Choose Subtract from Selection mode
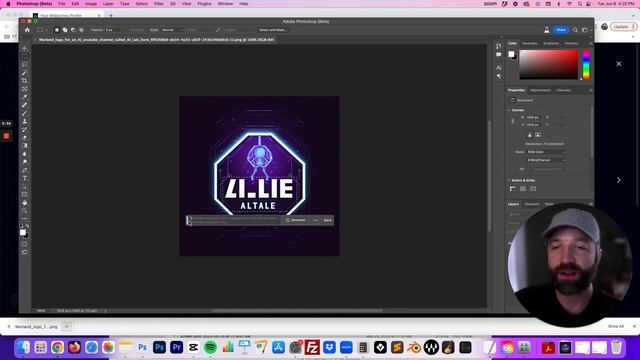 73,30
